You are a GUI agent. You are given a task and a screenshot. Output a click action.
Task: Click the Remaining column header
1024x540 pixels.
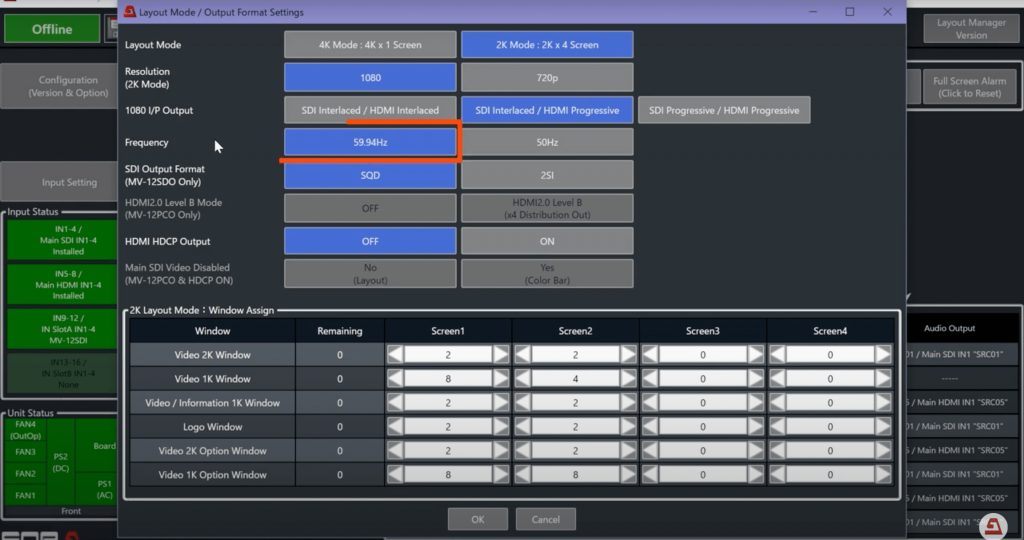340,331
